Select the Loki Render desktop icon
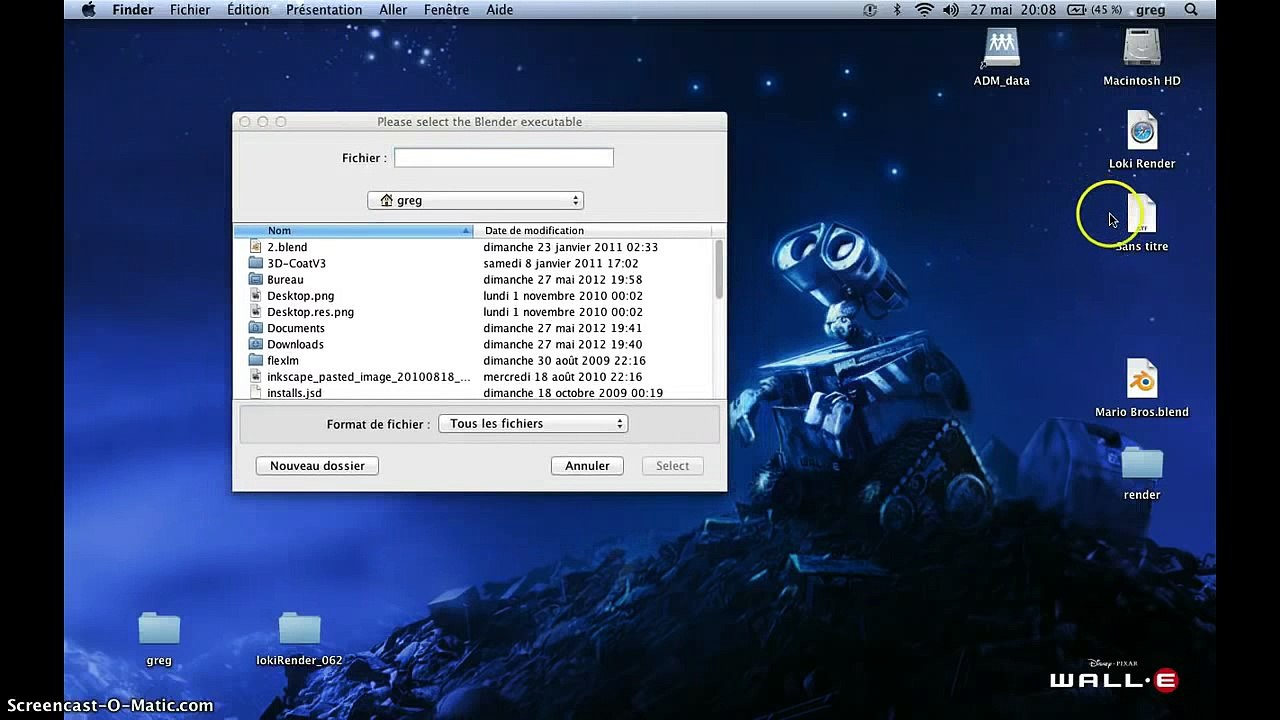The width and height of the screenshot is (1280, 720). pos(1141,133)
